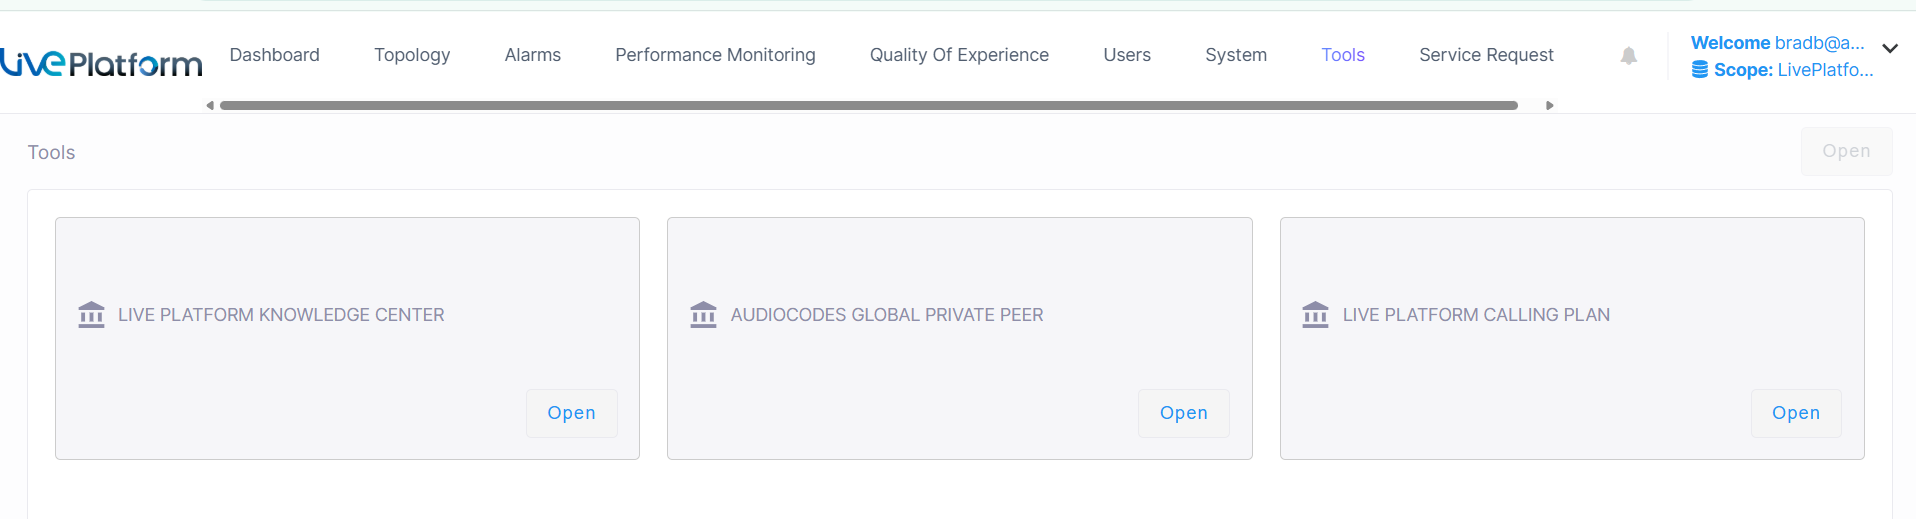The height and width of the screenshot is (519, 1916).
Task: Click the horizontal navigation scrollbar
Action: pyautogui.click(x=868, y=105)
